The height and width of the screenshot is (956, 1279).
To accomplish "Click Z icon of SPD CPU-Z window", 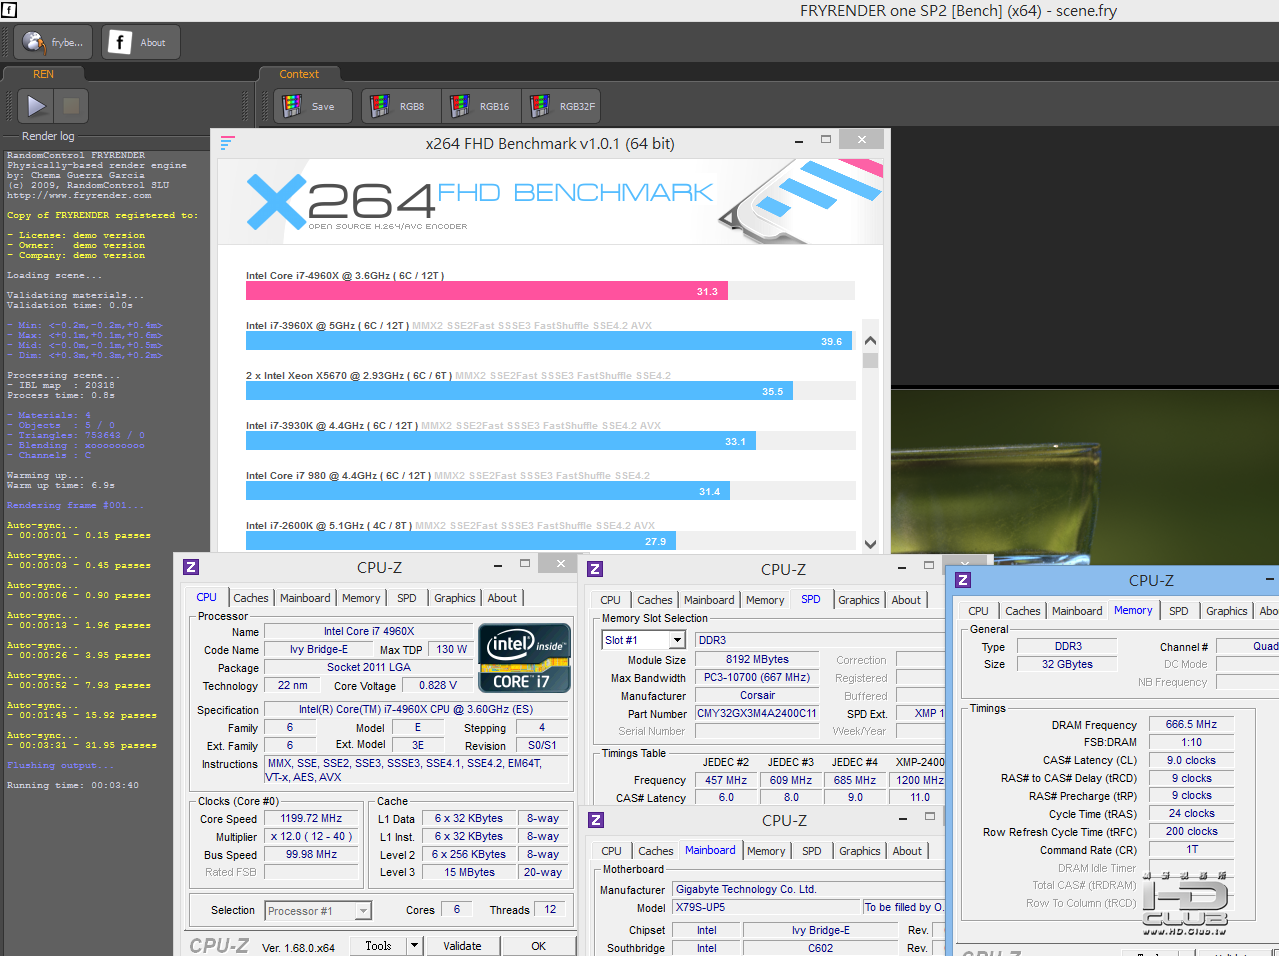I will [595, 569].
